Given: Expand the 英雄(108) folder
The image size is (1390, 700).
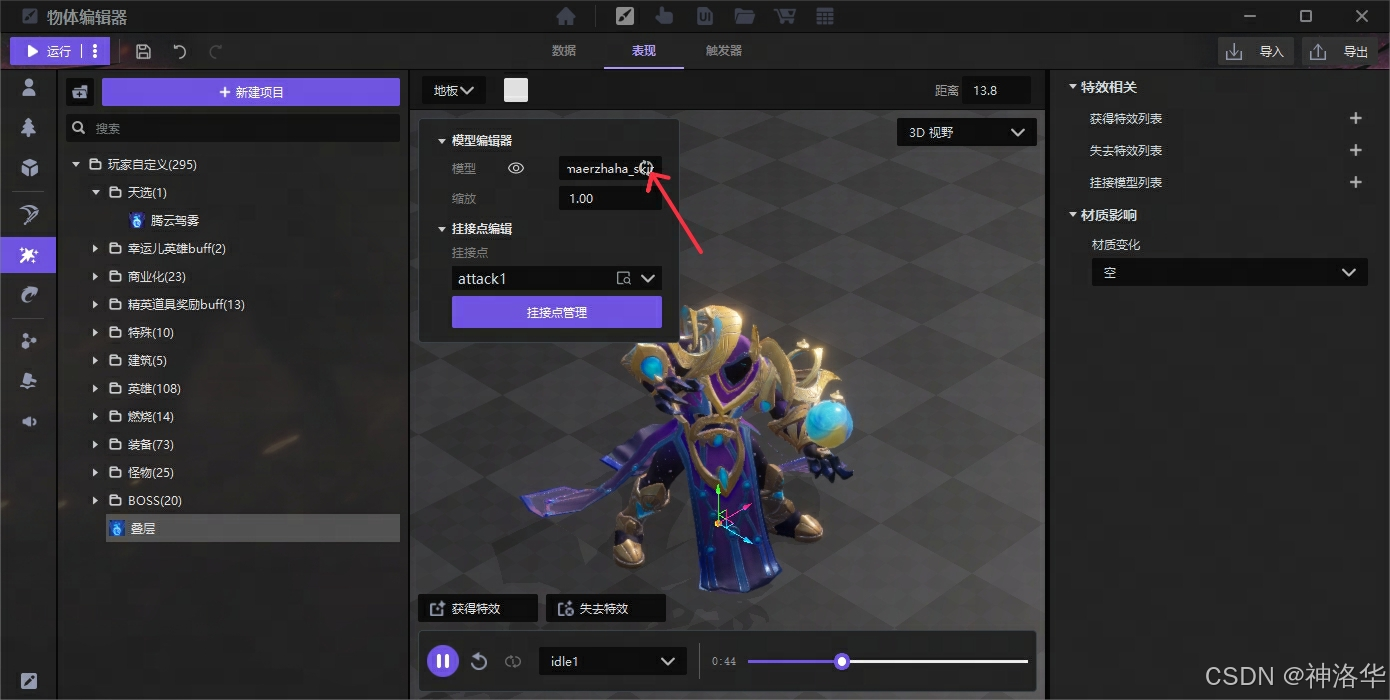Looking at the screenshot, I should click(96, 388).
